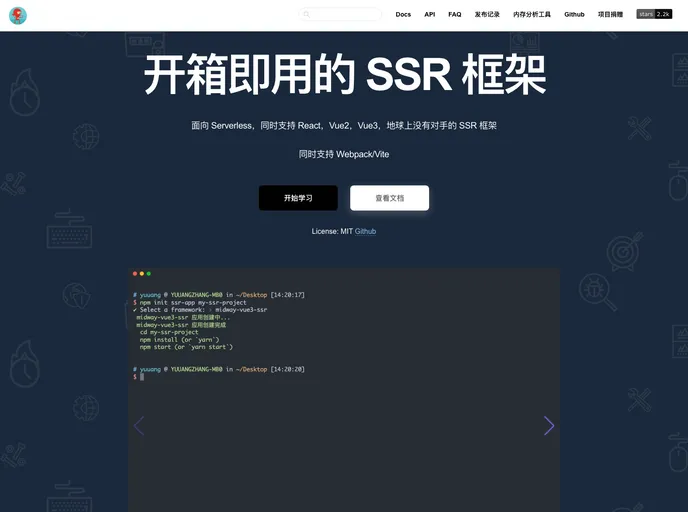Click the License: MIT text
The width and height of the screenshot is (688, 512).
(332, 231)
